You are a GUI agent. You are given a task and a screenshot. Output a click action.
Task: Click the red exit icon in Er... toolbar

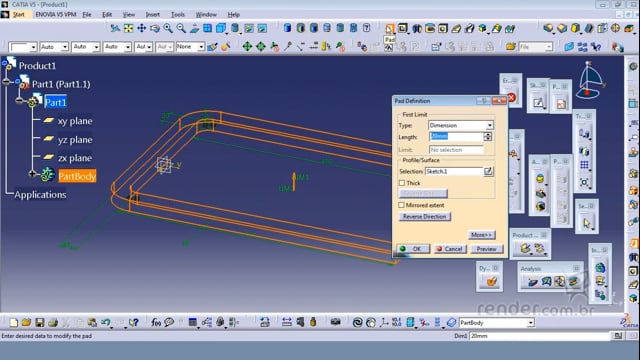pos(511,98)
